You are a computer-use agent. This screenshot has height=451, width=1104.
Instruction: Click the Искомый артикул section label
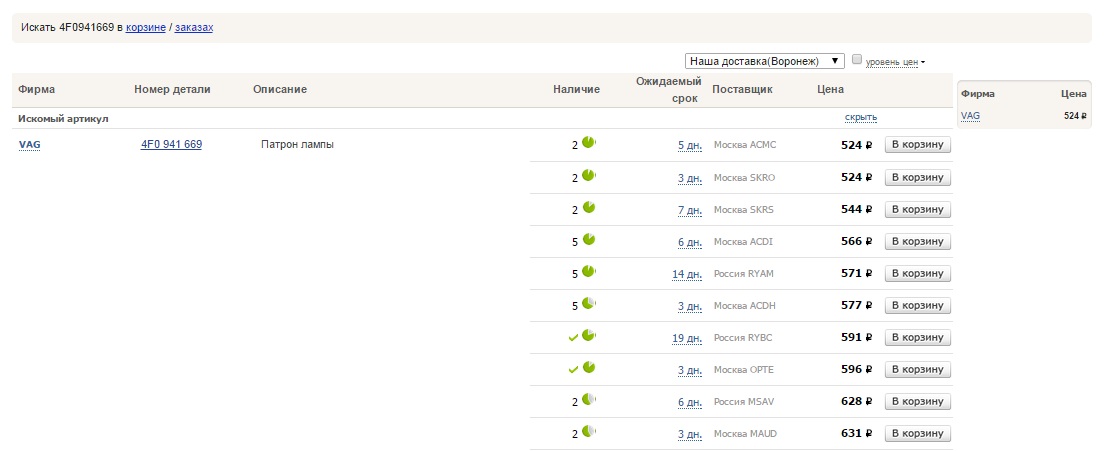click(x=63, y=118)
